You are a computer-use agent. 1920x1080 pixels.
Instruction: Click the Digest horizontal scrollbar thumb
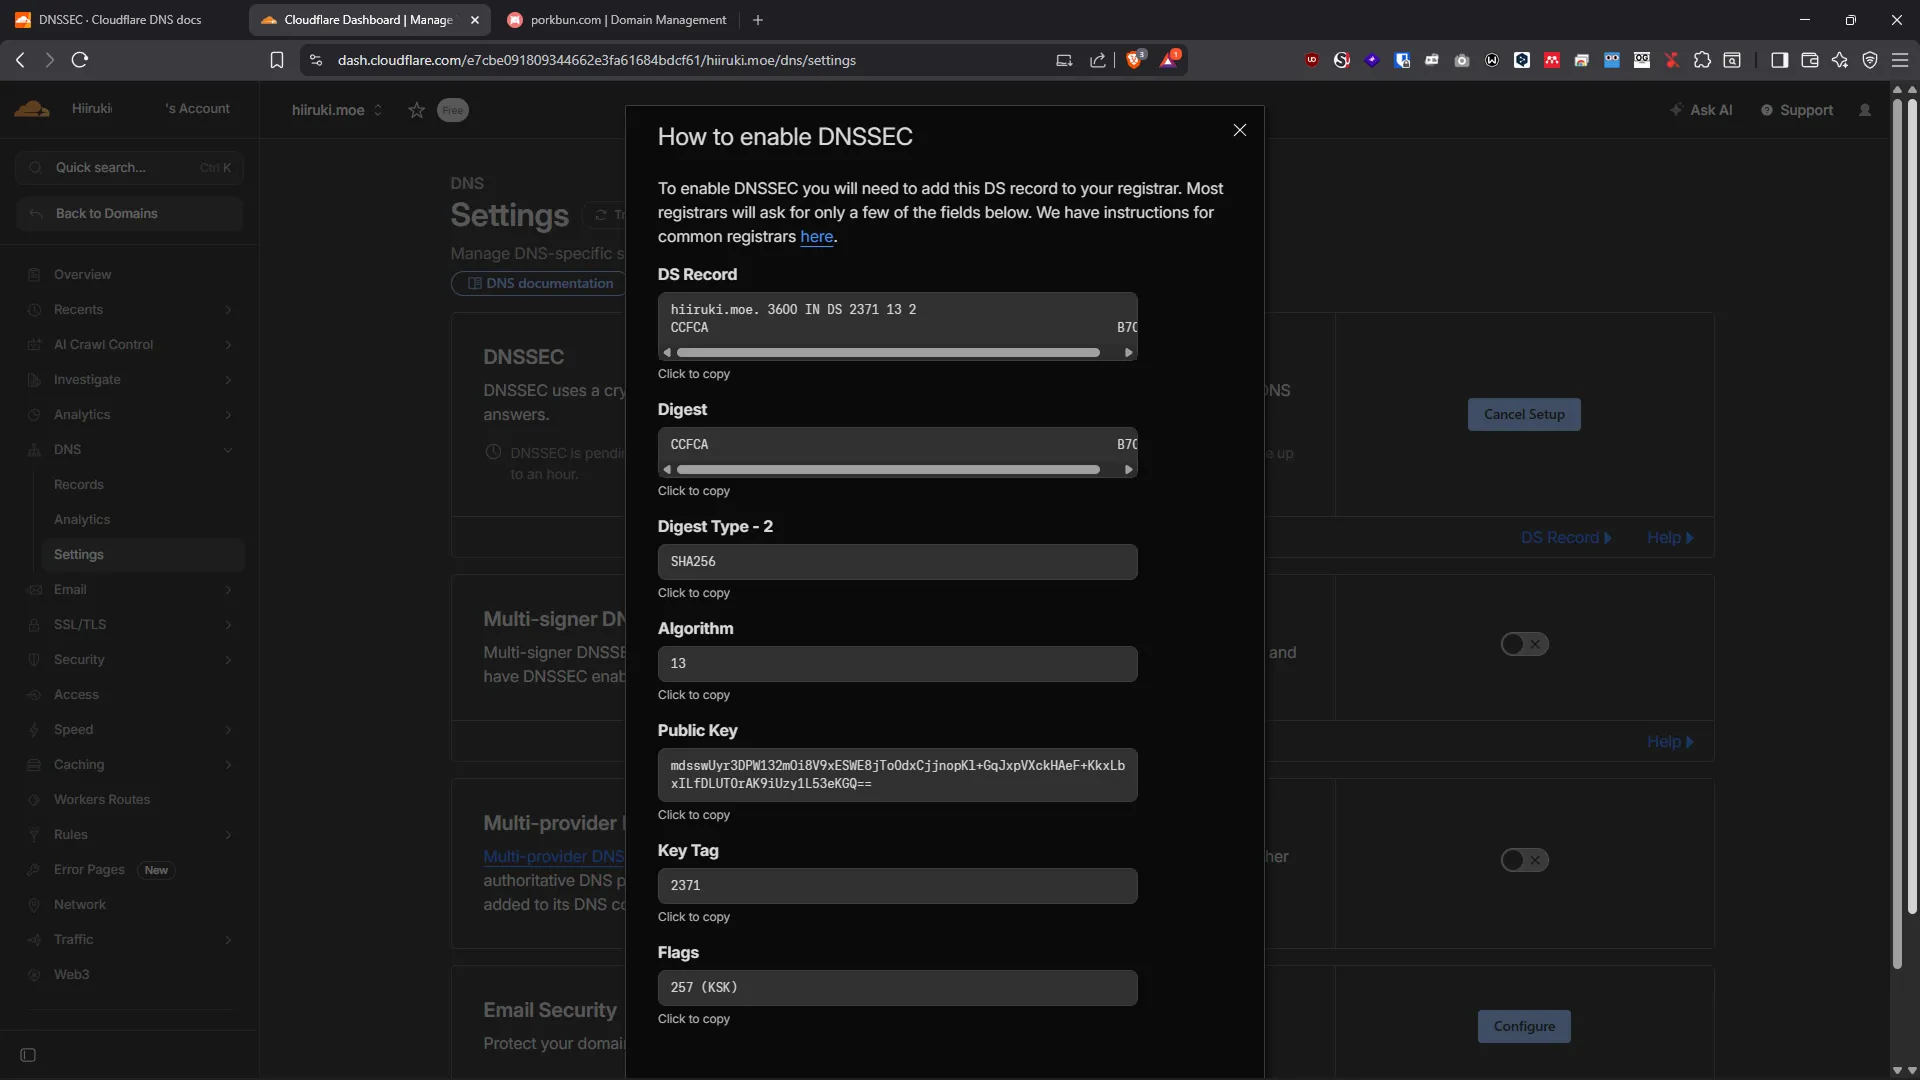click(x=888, y=470)
